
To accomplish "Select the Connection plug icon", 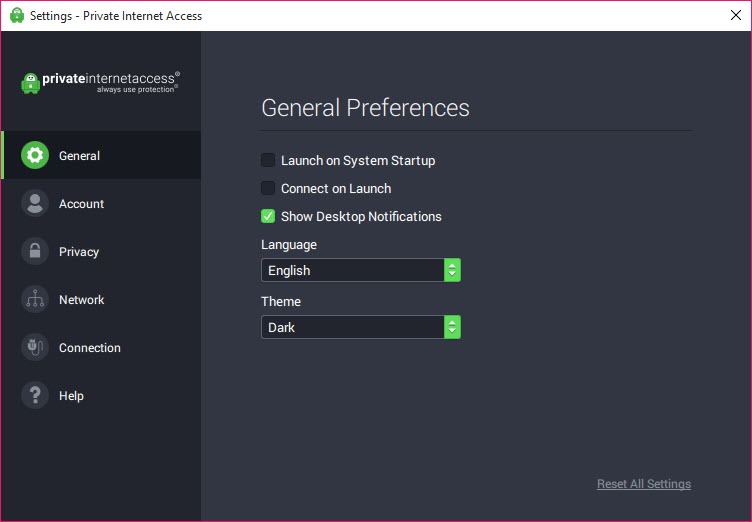I will [35, 347].
